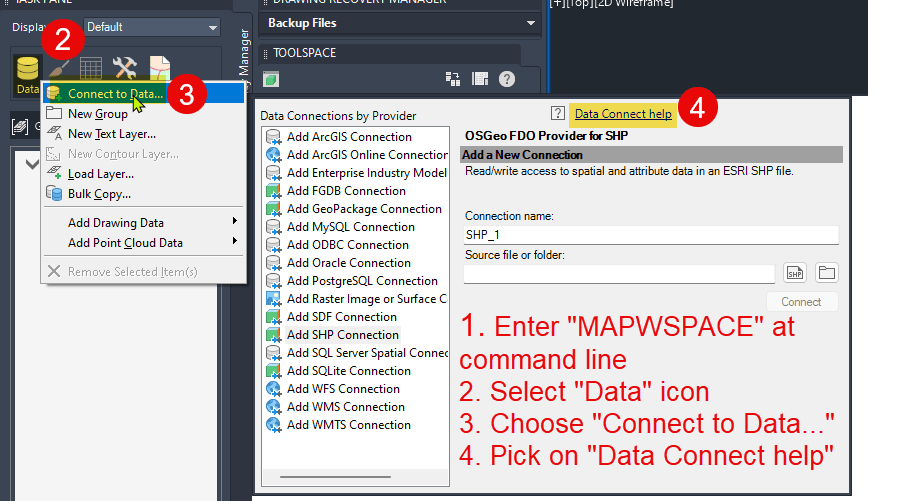
Task: Select Add Oracle Connection provider
Action: pos(349,263)
